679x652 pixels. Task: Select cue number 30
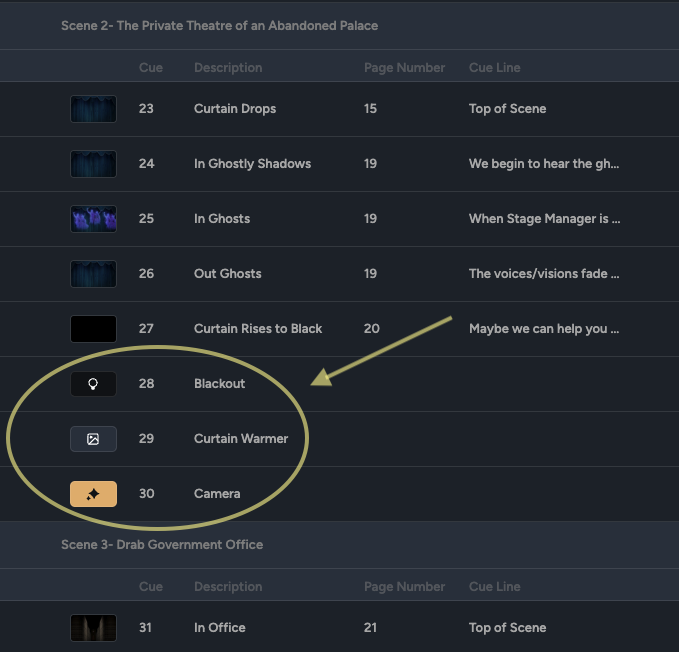tap(146, 494)
